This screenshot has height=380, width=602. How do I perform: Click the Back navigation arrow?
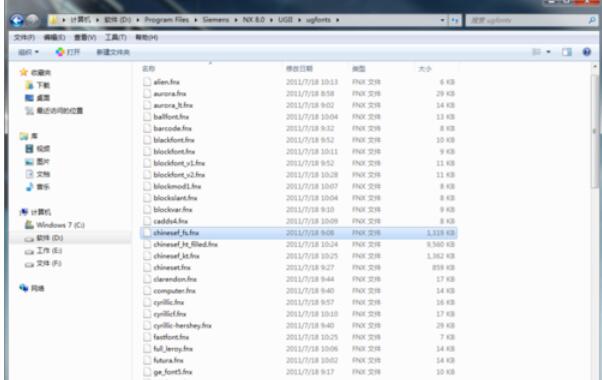click(x=17, y=20)
